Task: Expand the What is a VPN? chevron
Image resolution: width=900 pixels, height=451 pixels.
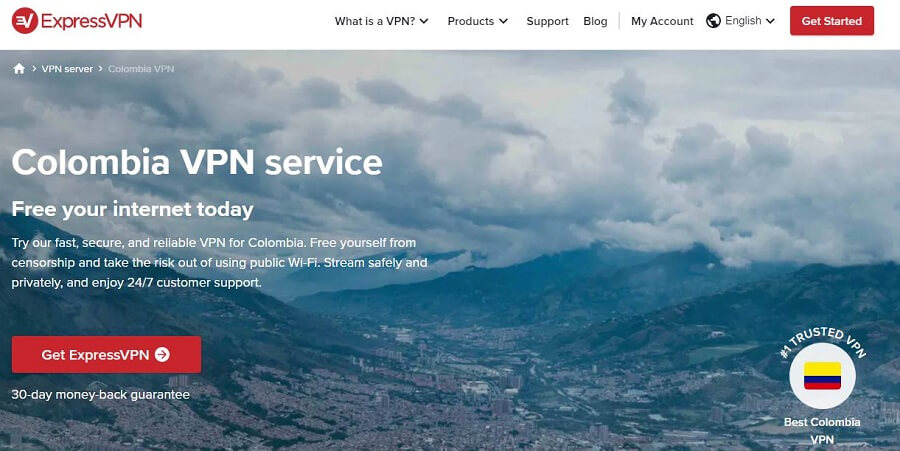Action: coord(424,21)
